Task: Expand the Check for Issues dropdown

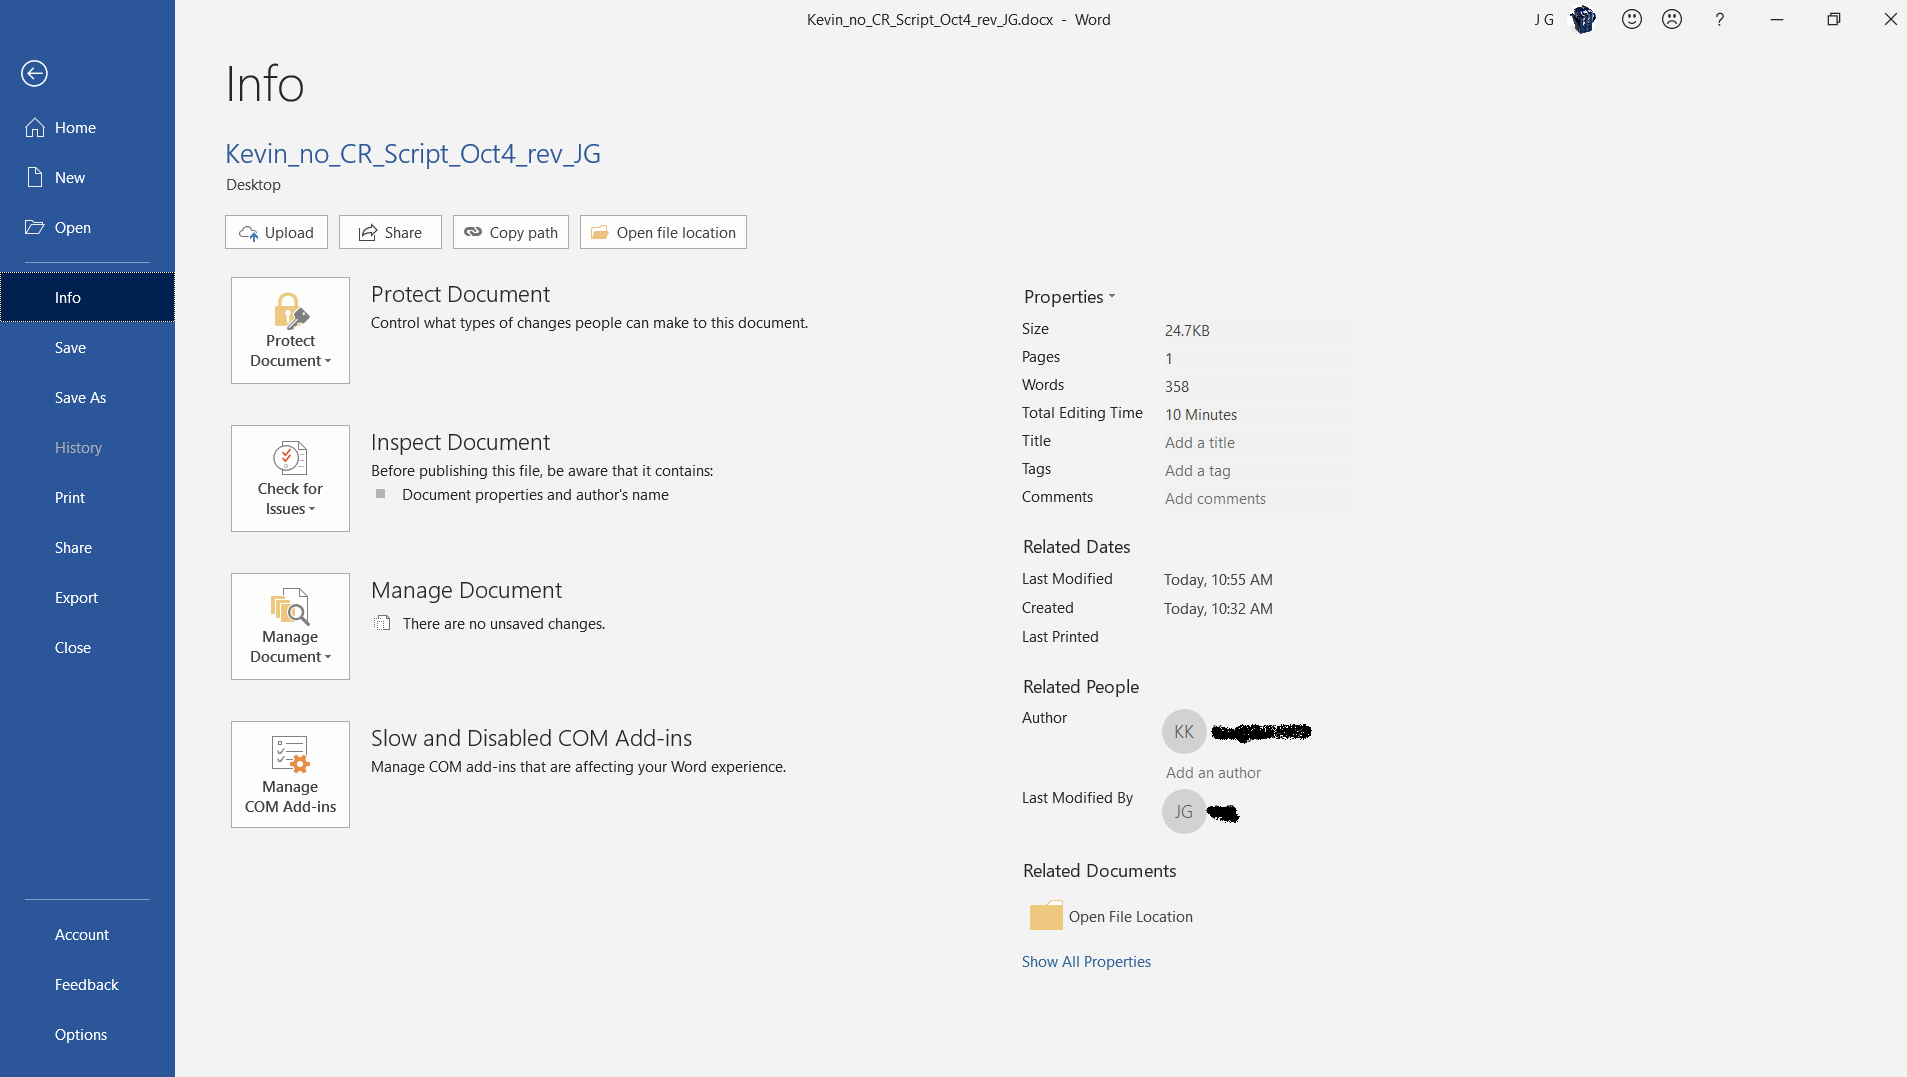Action: coord(290,479)
